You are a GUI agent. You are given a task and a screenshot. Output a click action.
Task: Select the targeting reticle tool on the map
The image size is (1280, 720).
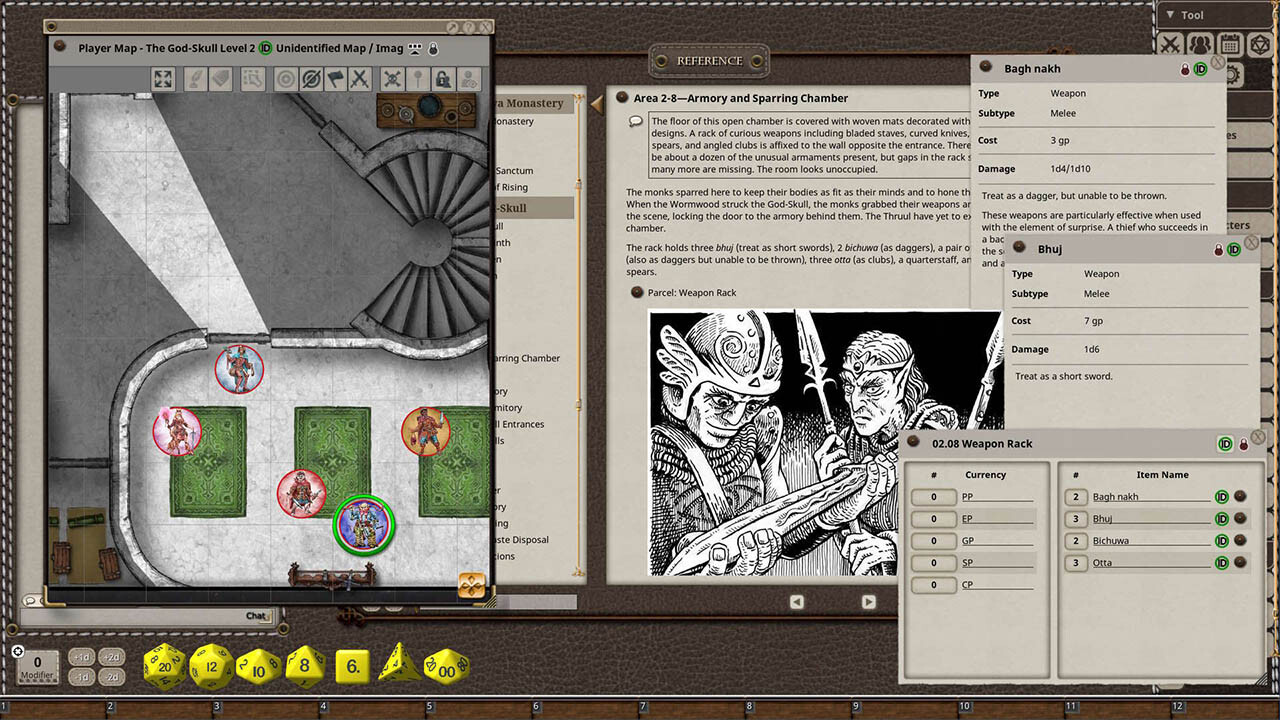click(x=286, y=79)
